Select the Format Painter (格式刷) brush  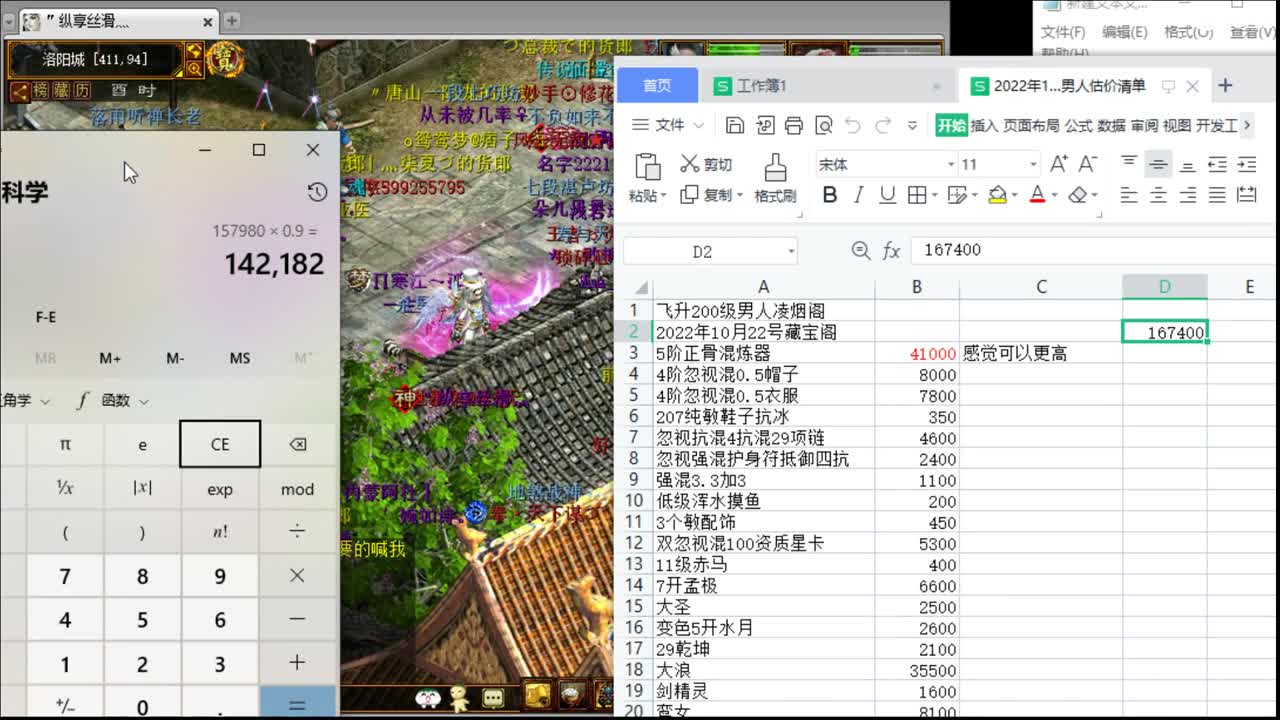point(775,178)
